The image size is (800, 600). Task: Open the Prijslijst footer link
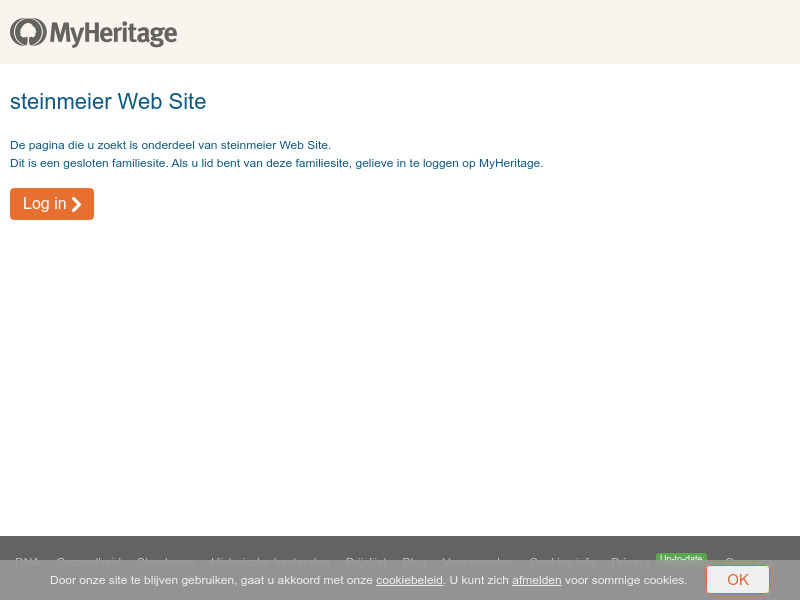click(366, 562)
